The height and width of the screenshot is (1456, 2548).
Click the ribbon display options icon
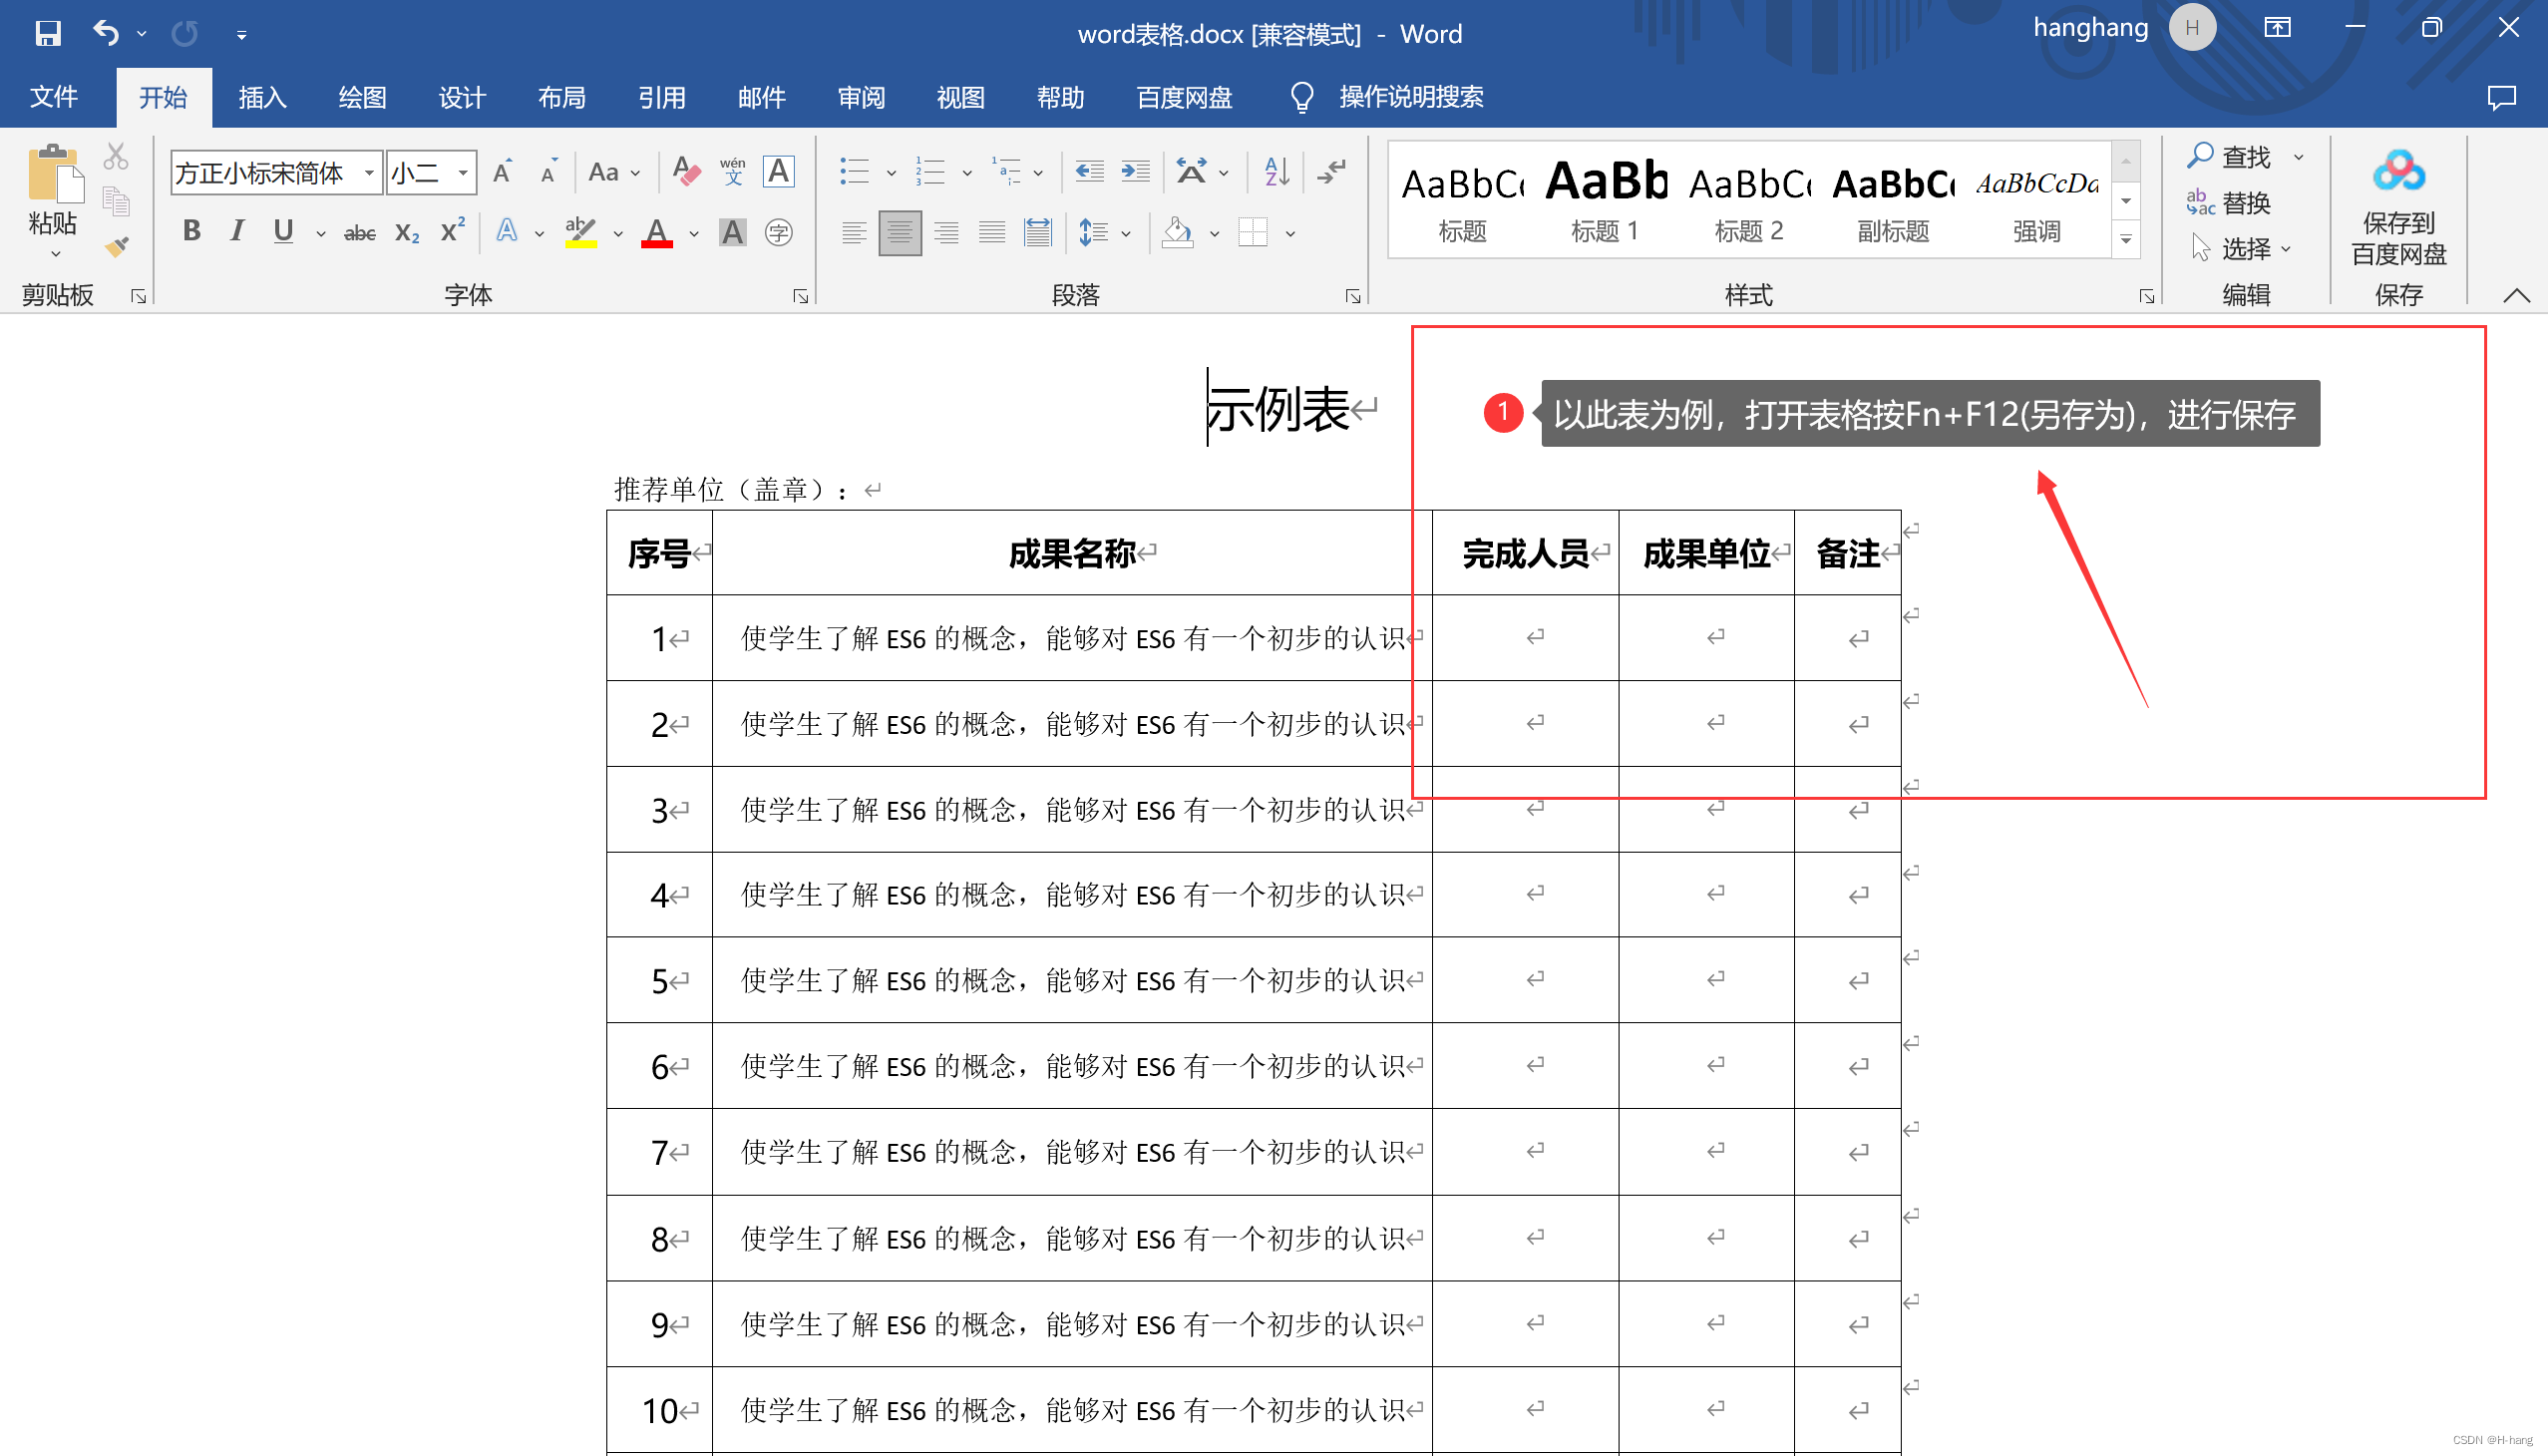pyautogui.click(x=2277, y=28)
